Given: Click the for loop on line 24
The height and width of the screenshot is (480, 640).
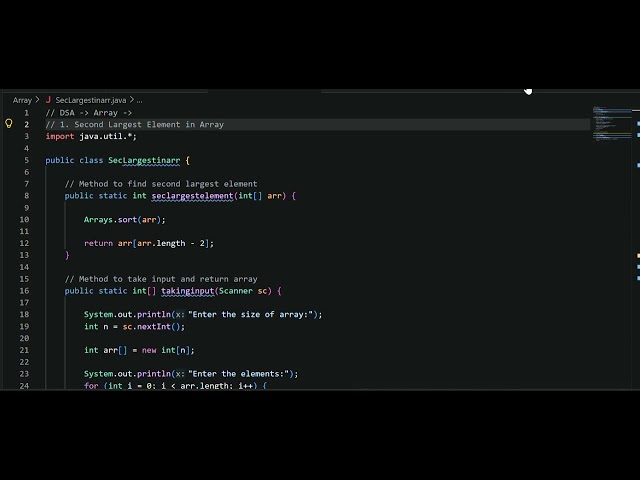Looking at the screenshot, I should tap(175, 385).
